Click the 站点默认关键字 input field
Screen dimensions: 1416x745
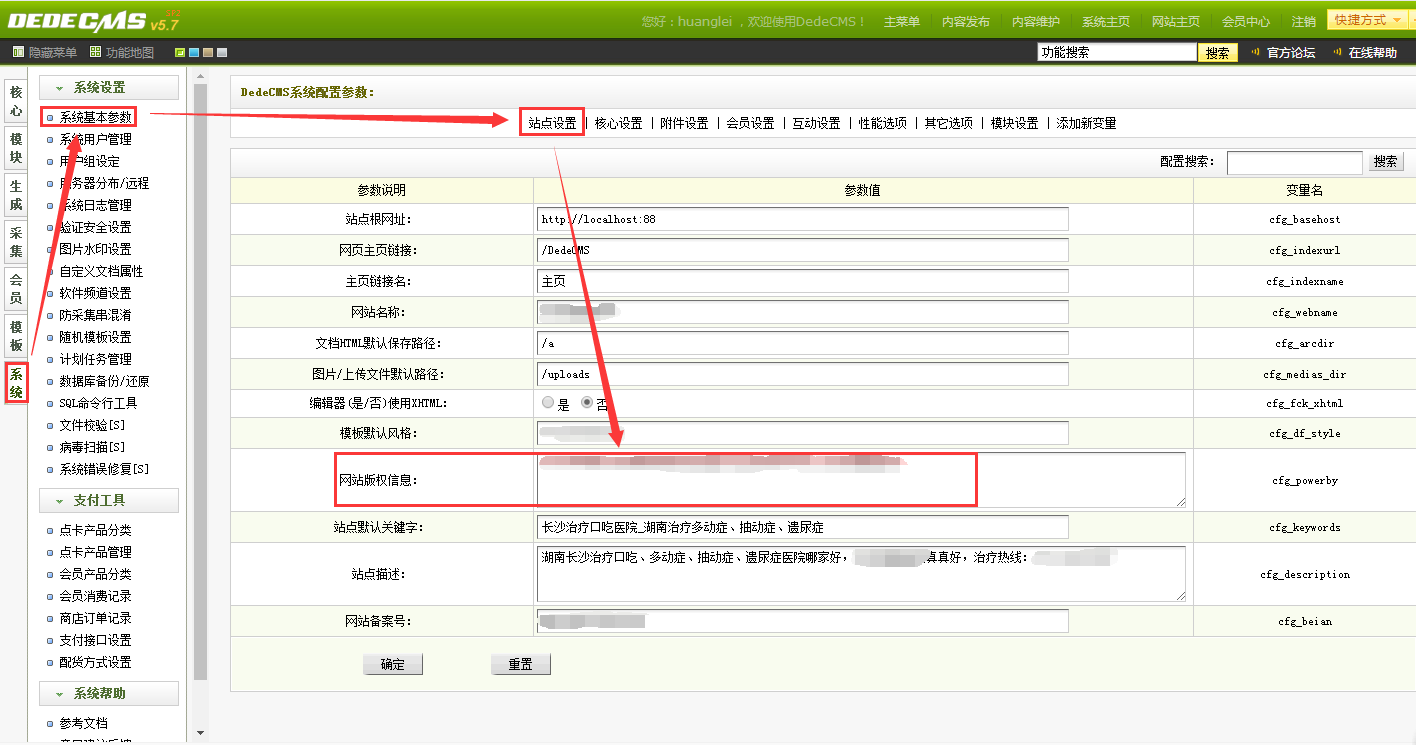tap(803, 527)
